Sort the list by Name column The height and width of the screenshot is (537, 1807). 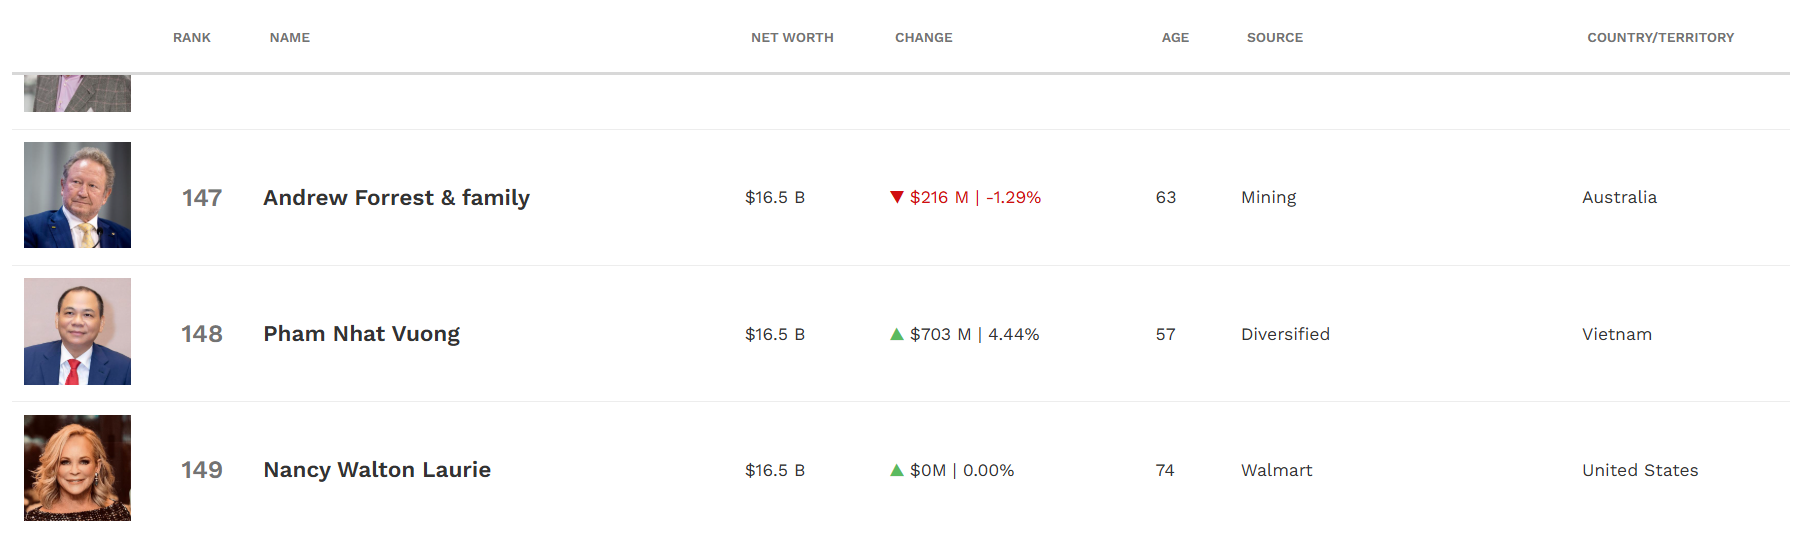click(289, 38)
